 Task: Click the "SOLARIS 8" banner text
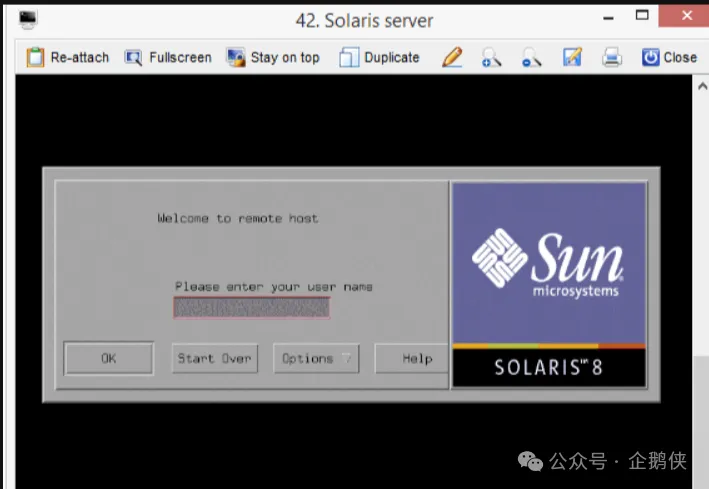[x=548, y=367]
